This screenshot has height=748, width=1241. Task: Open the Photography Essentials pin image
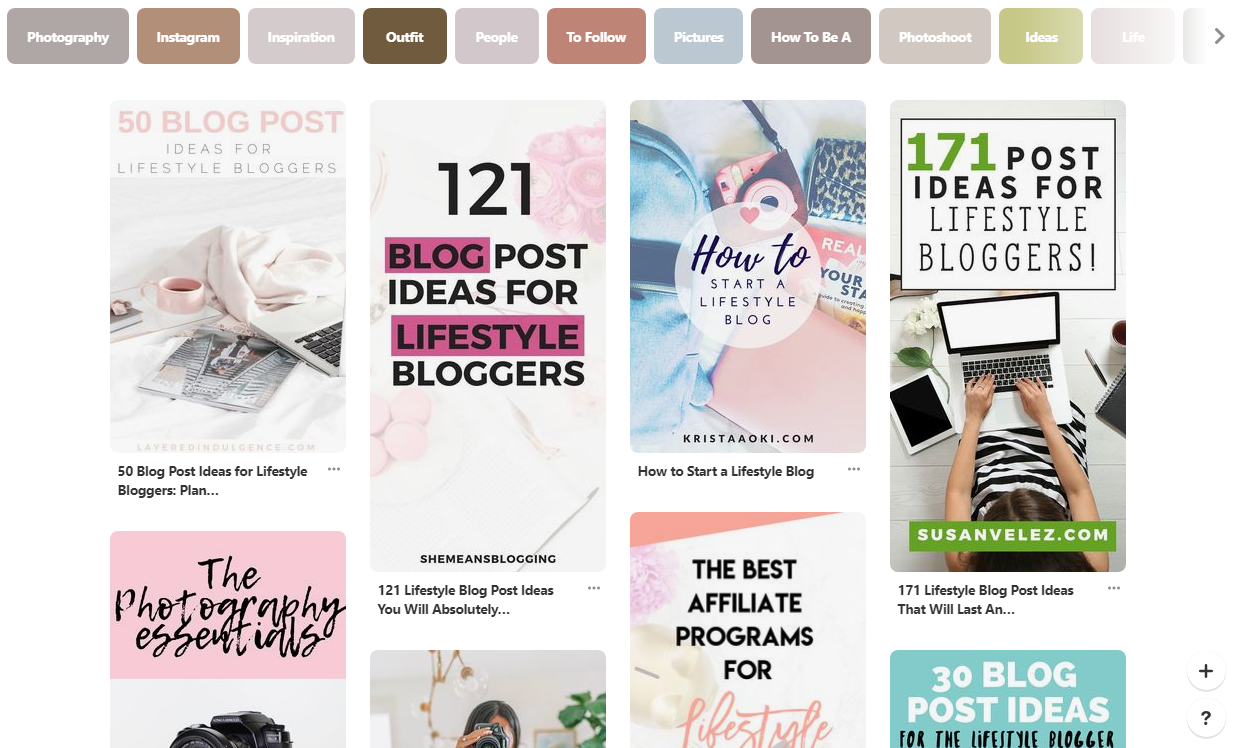click(x=228, y=640)
